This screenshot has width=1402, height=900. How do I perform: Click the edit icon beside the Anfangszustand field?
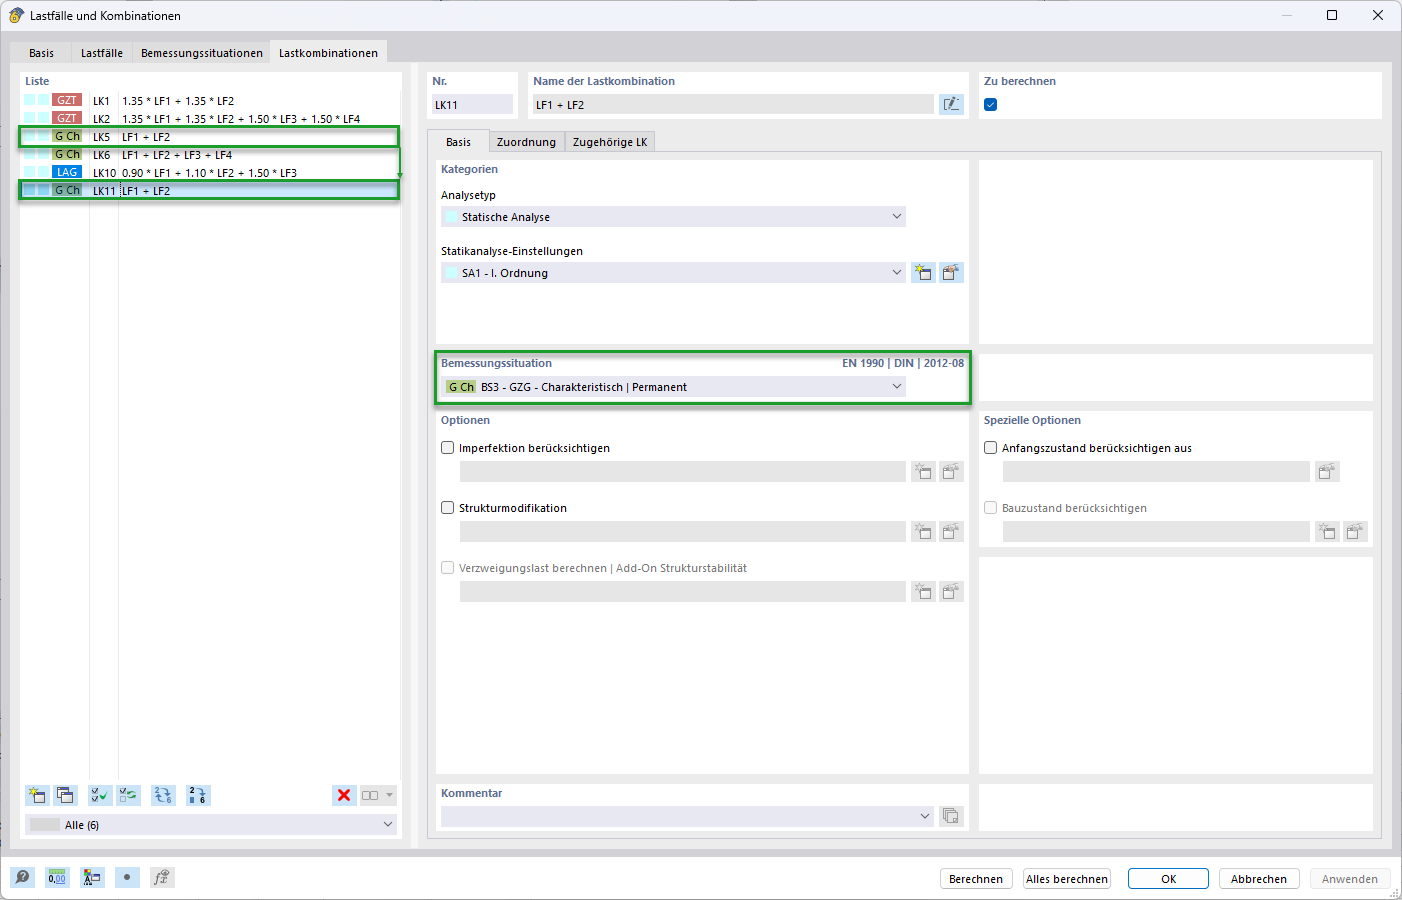(1327, 471)
